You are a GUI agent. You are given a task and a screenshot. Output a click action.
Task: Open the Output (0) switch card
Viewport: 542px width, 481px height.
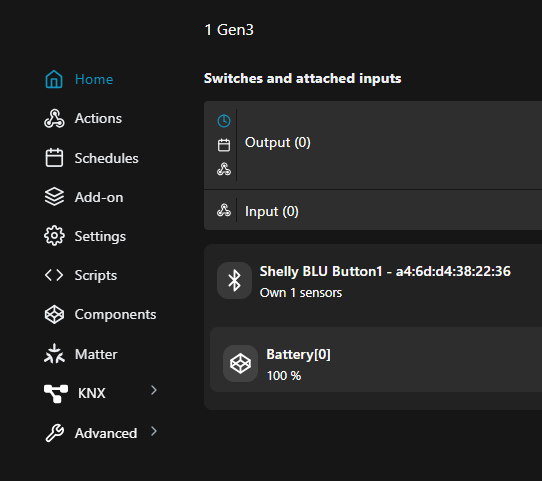point(373,145)
